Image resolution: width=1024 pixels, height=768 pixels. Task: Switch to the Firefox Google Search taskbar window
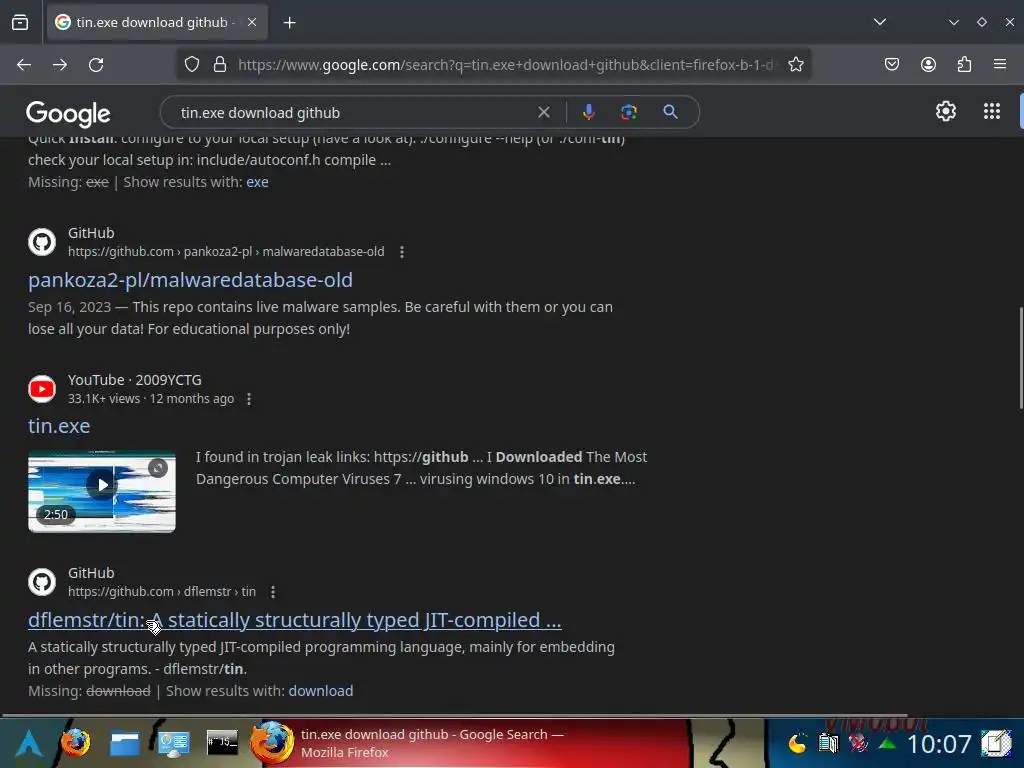tap(470, 743)
